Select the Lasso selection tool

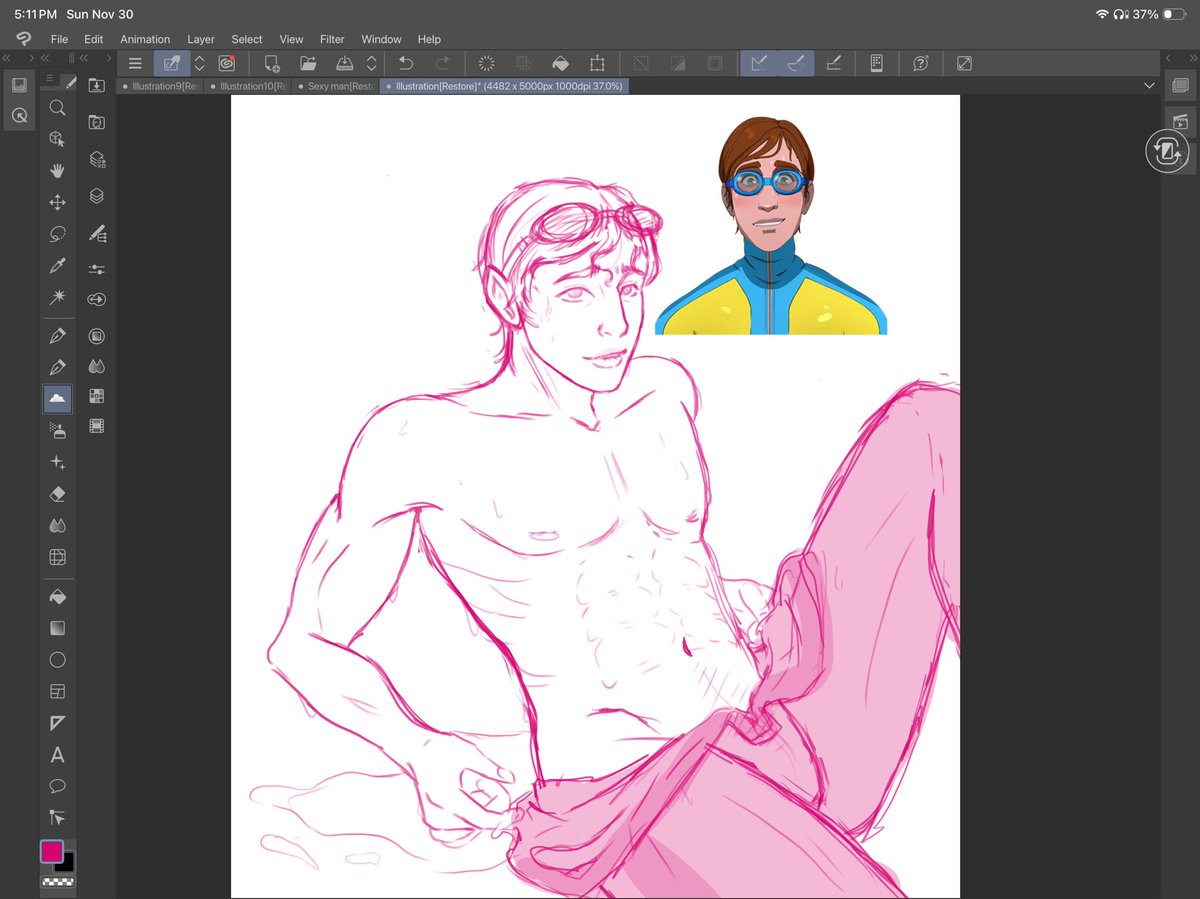click(57, 234)
